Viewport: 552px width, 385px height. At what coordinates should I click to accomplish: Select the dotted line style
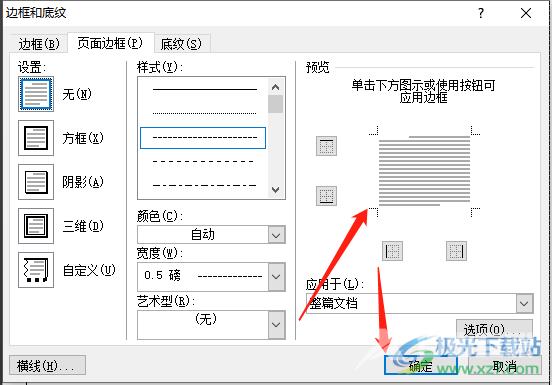point(204,113)
